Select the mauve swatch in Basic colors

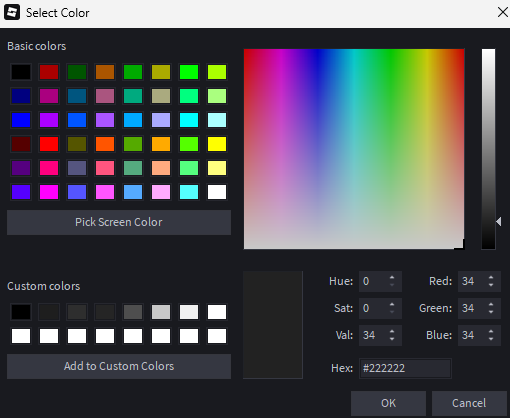(105, 96)
